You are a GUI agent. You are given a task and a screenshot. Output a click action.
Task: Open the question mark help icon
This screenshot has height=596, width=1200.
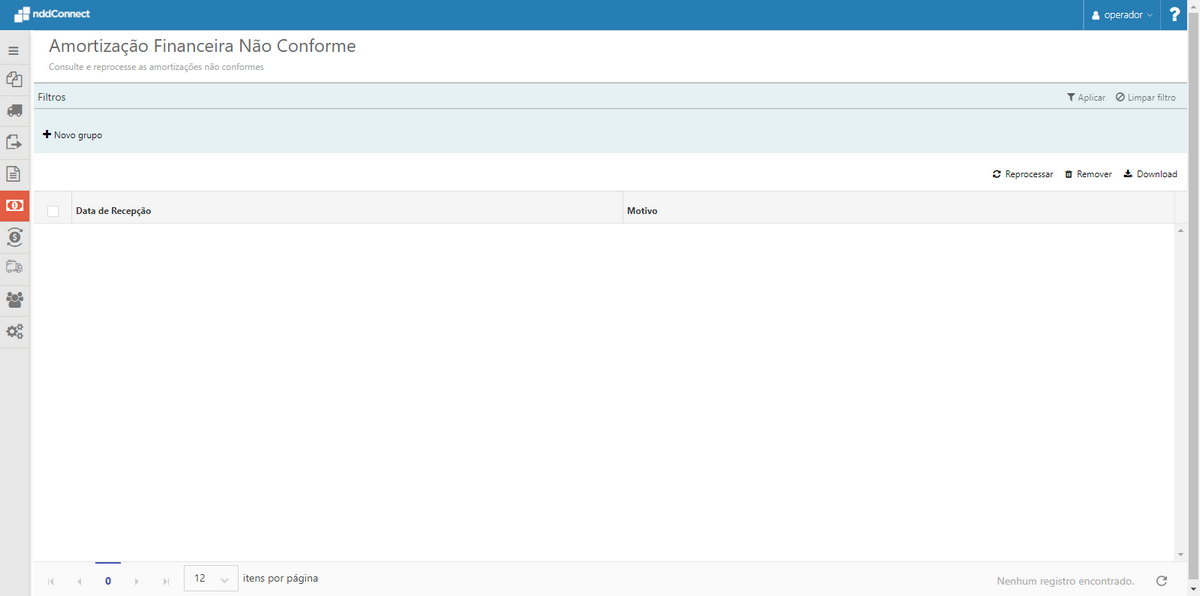coord(1174,14)
